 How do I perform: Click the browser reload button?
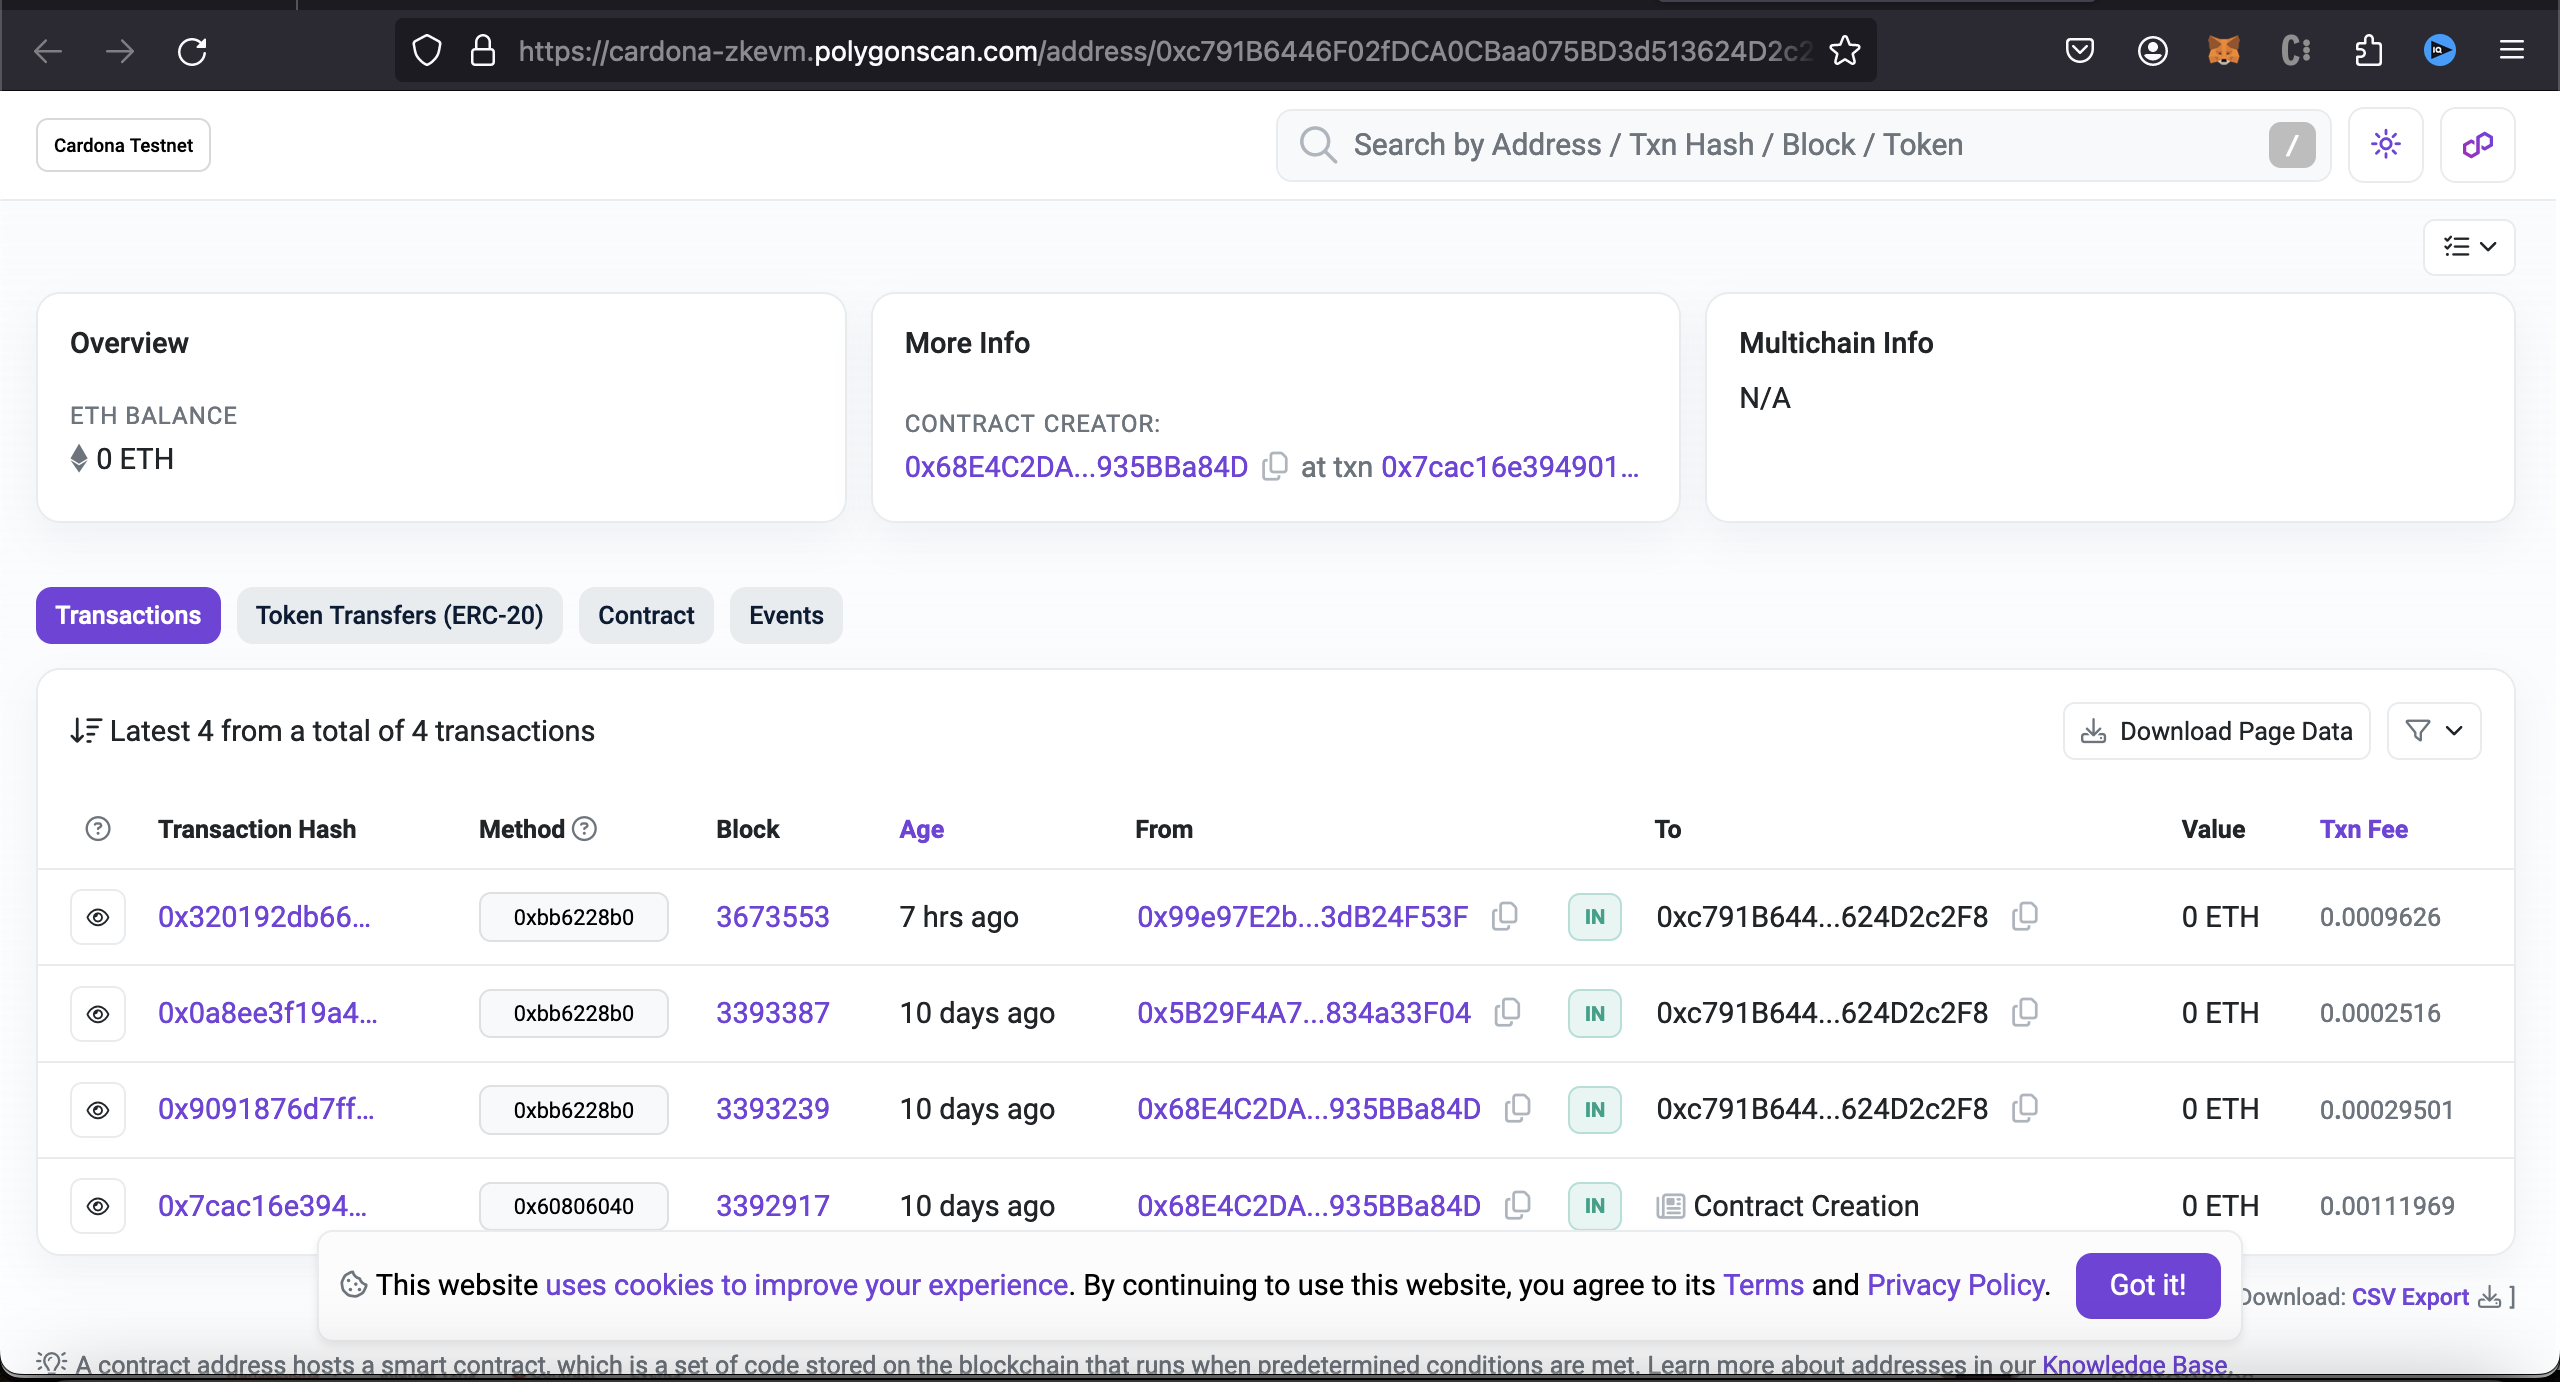192,50
